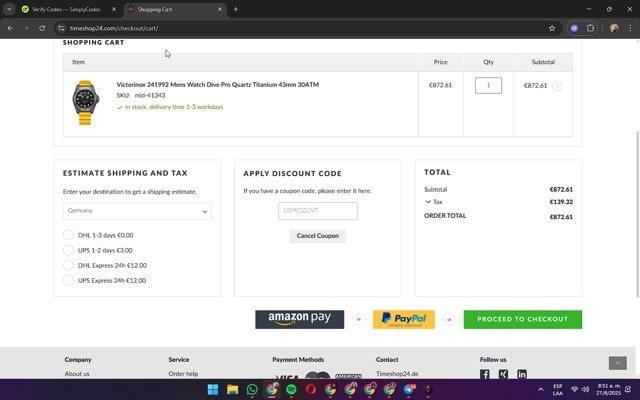640x400 pixels.
Task: Open the browser extensions puzzle icon
Action: click(590, 28)
